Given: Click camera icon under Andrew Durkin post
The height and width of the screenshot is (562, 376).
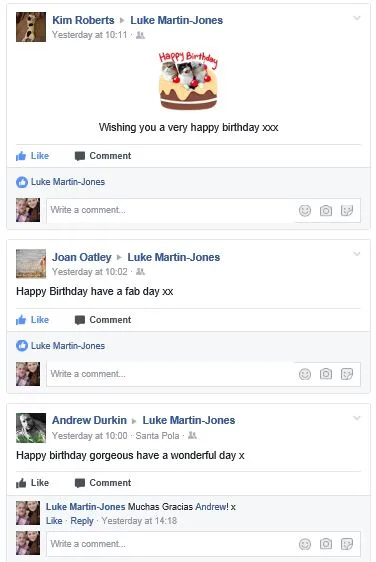Looking at the screenshot, I should [x=325, y=544].
